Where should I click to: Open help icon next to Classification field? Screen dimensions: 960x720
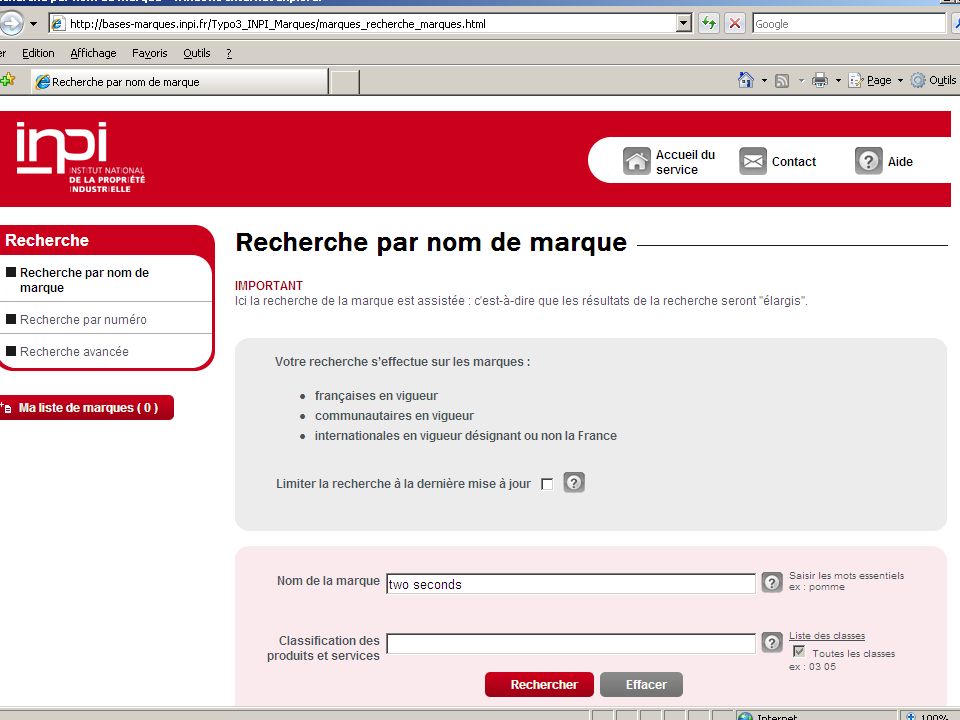point(771,642)
